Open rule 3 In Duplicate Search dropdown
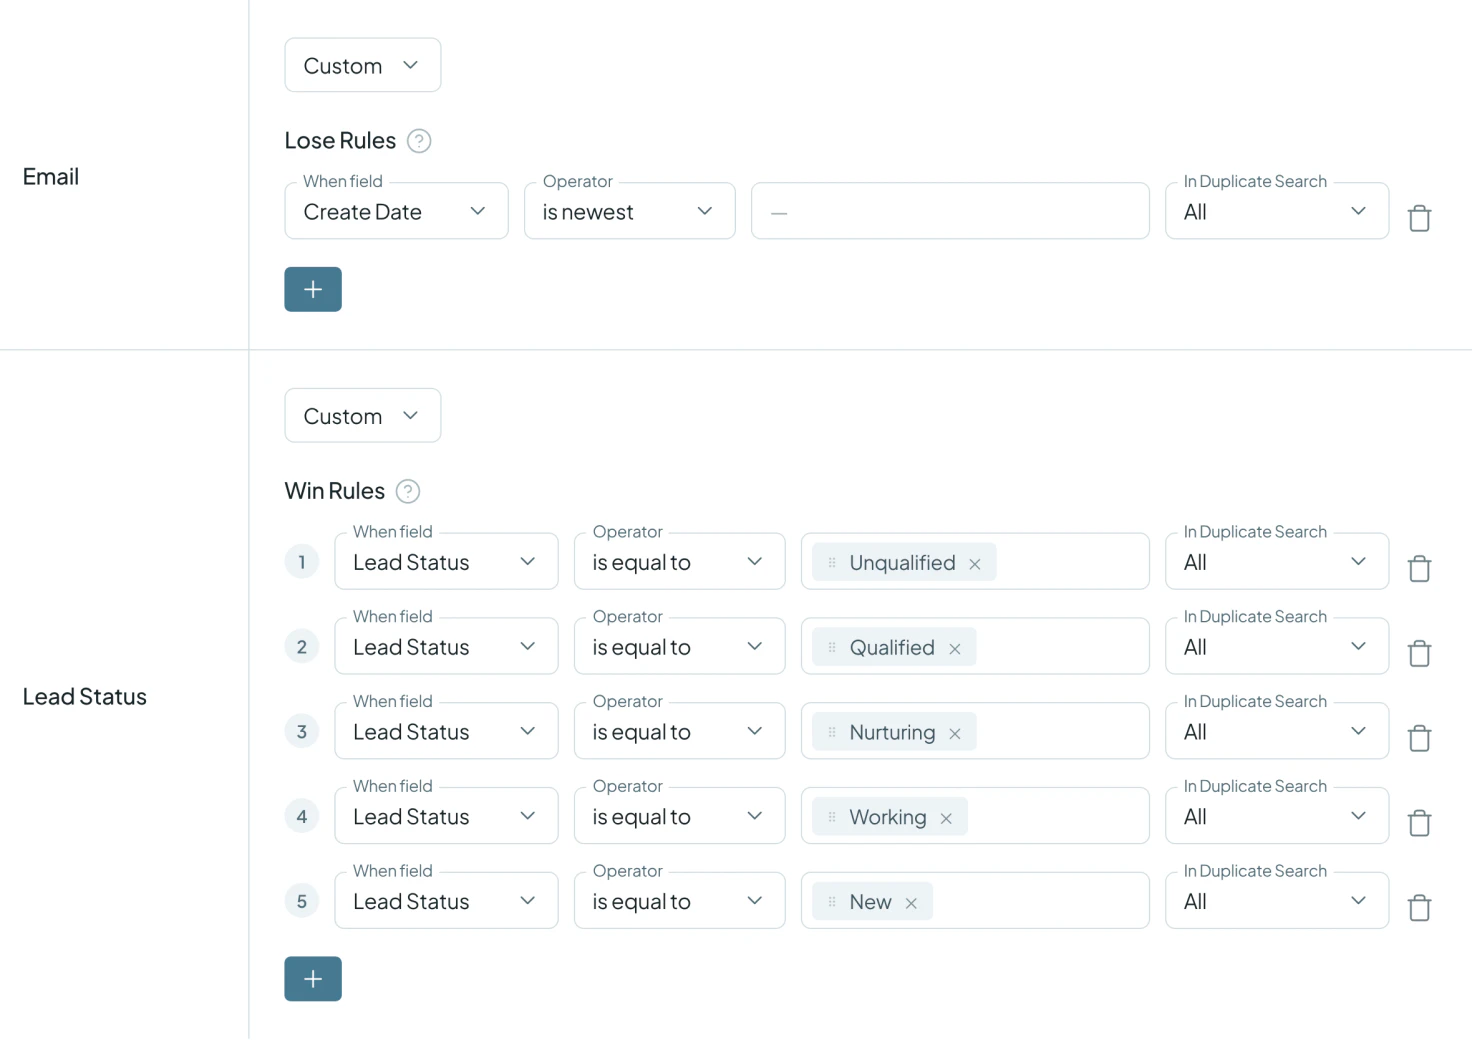Screen dimensions: 1472x1040 (x=1277, y=731)
